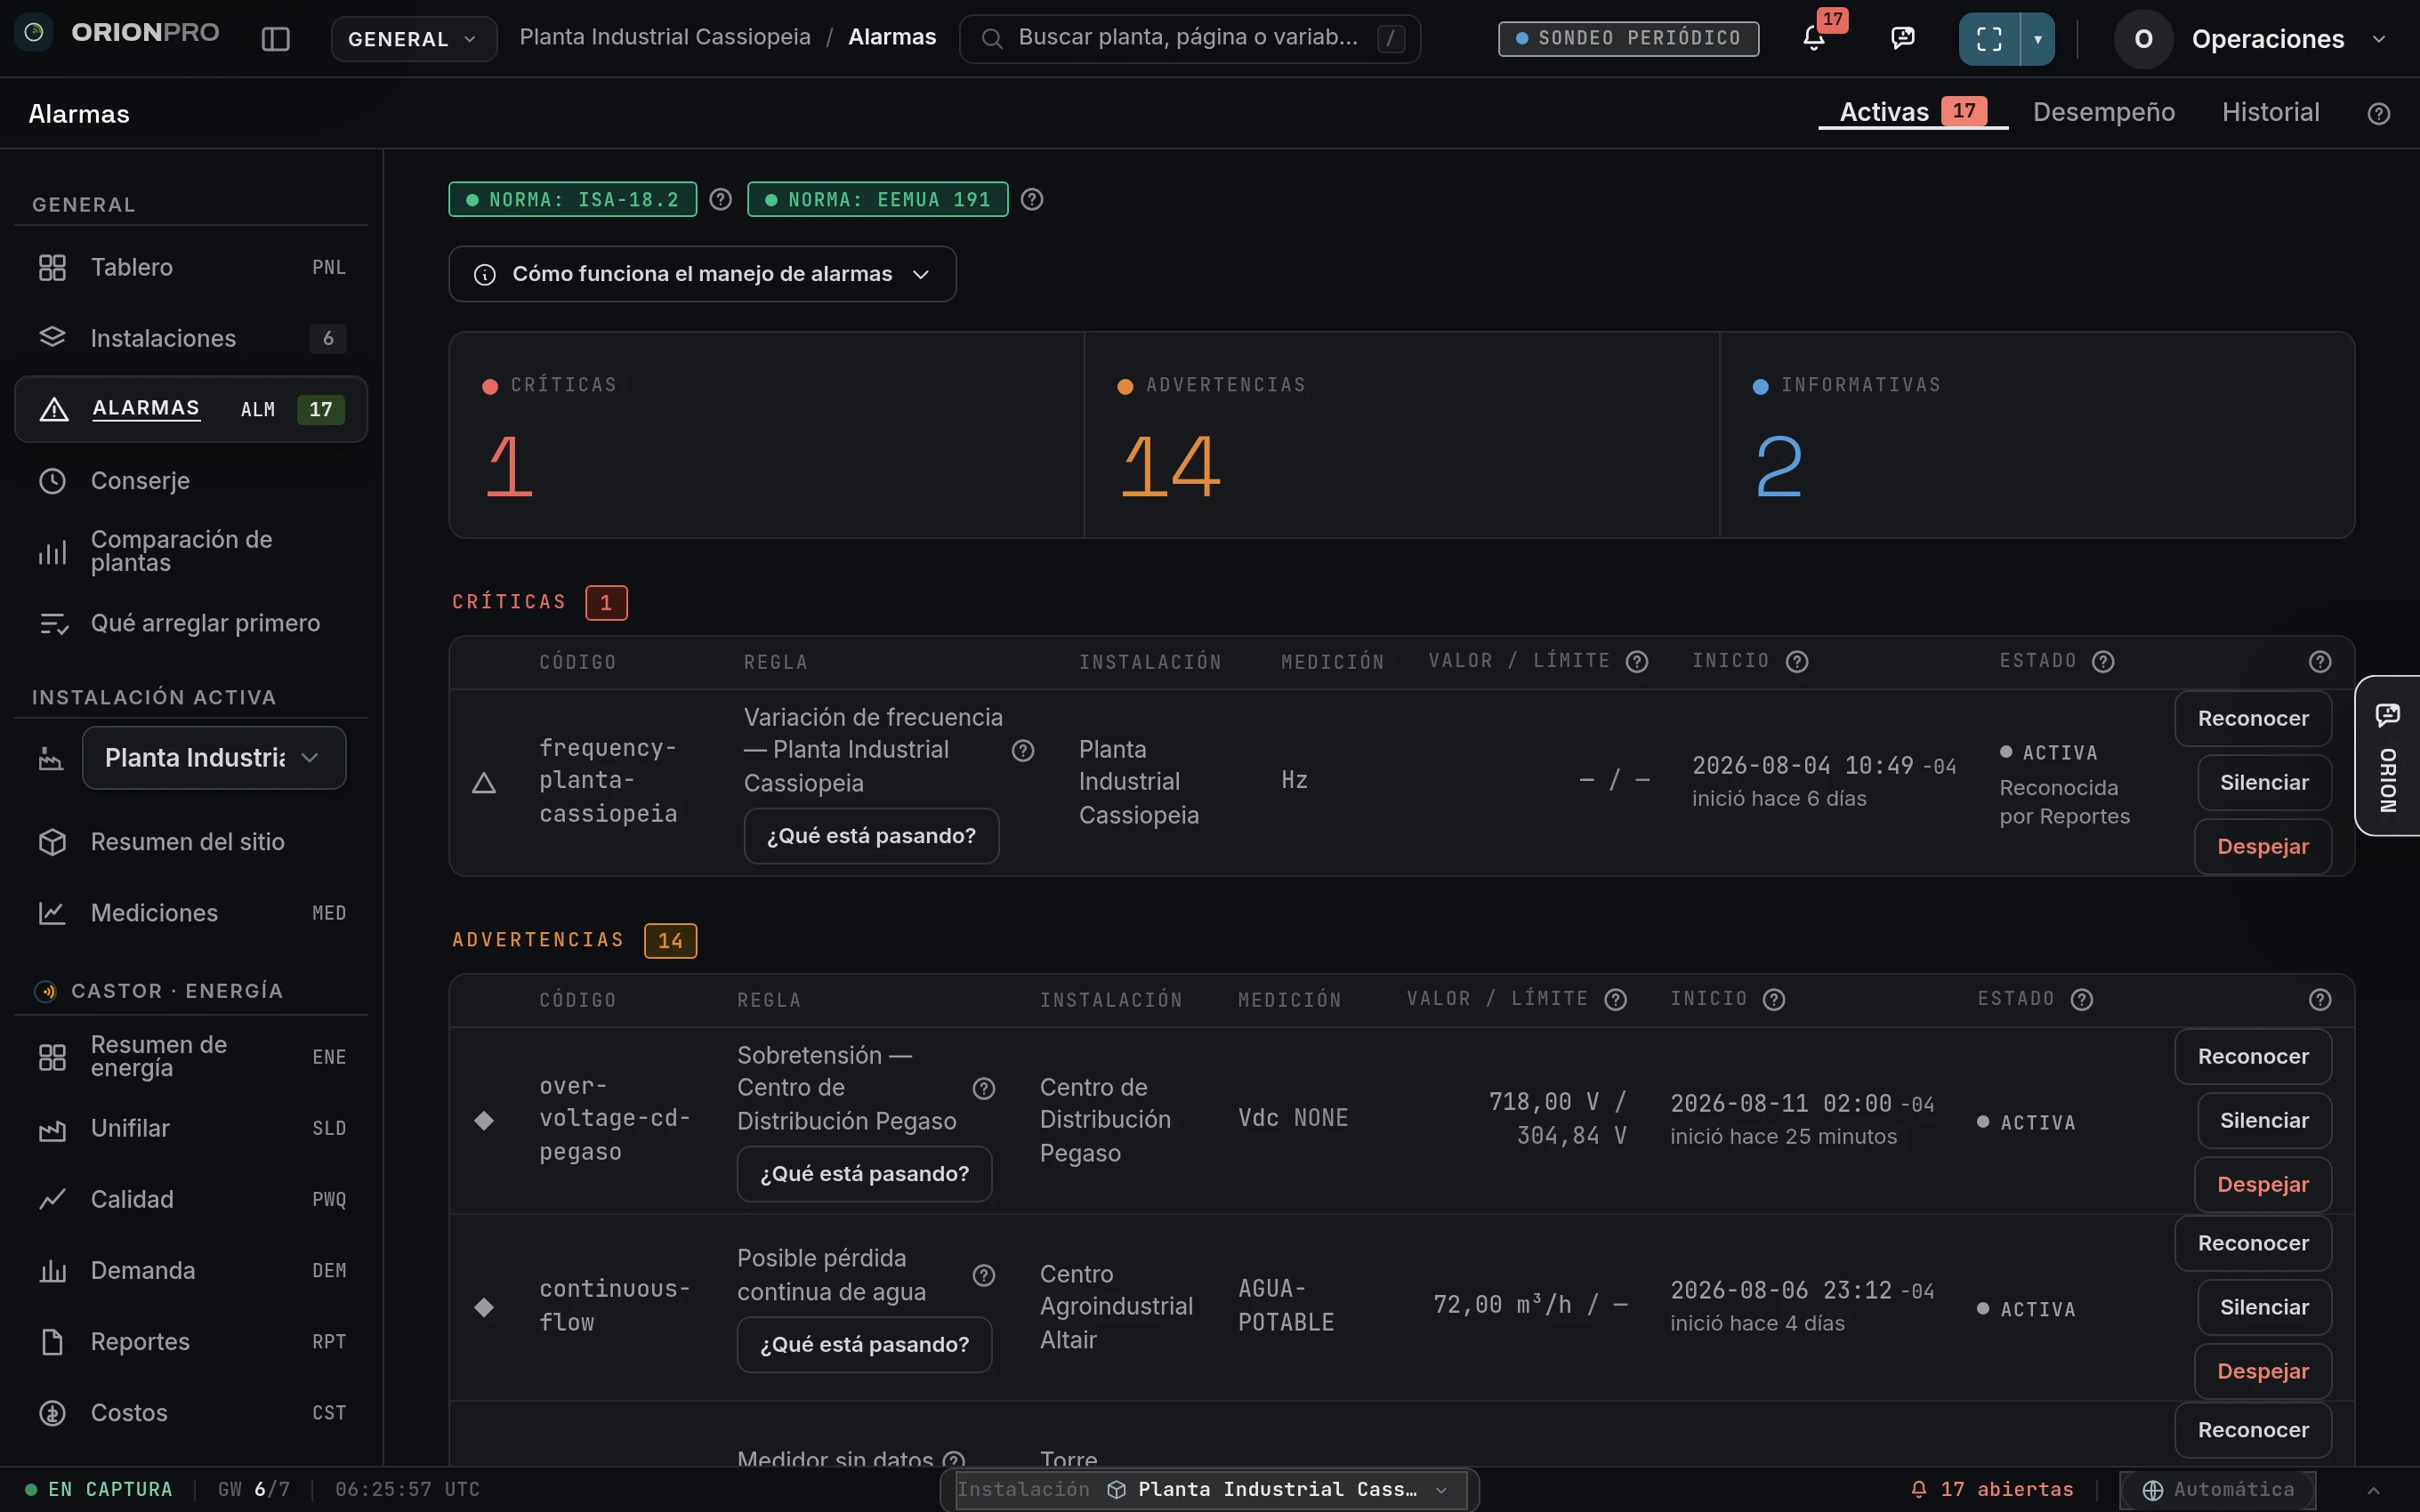Click the warning diamond icon on continuous-flow row
Image resolution: width=2420 pixels, height=1512 pixels.
(484, 1307)
